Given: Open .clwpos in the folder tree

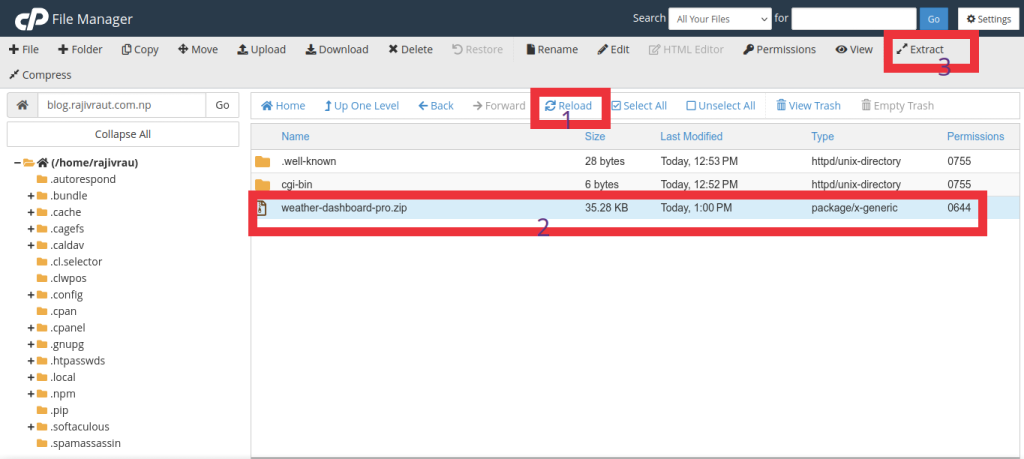Looking at the screenshot, I should coord(69,278).
